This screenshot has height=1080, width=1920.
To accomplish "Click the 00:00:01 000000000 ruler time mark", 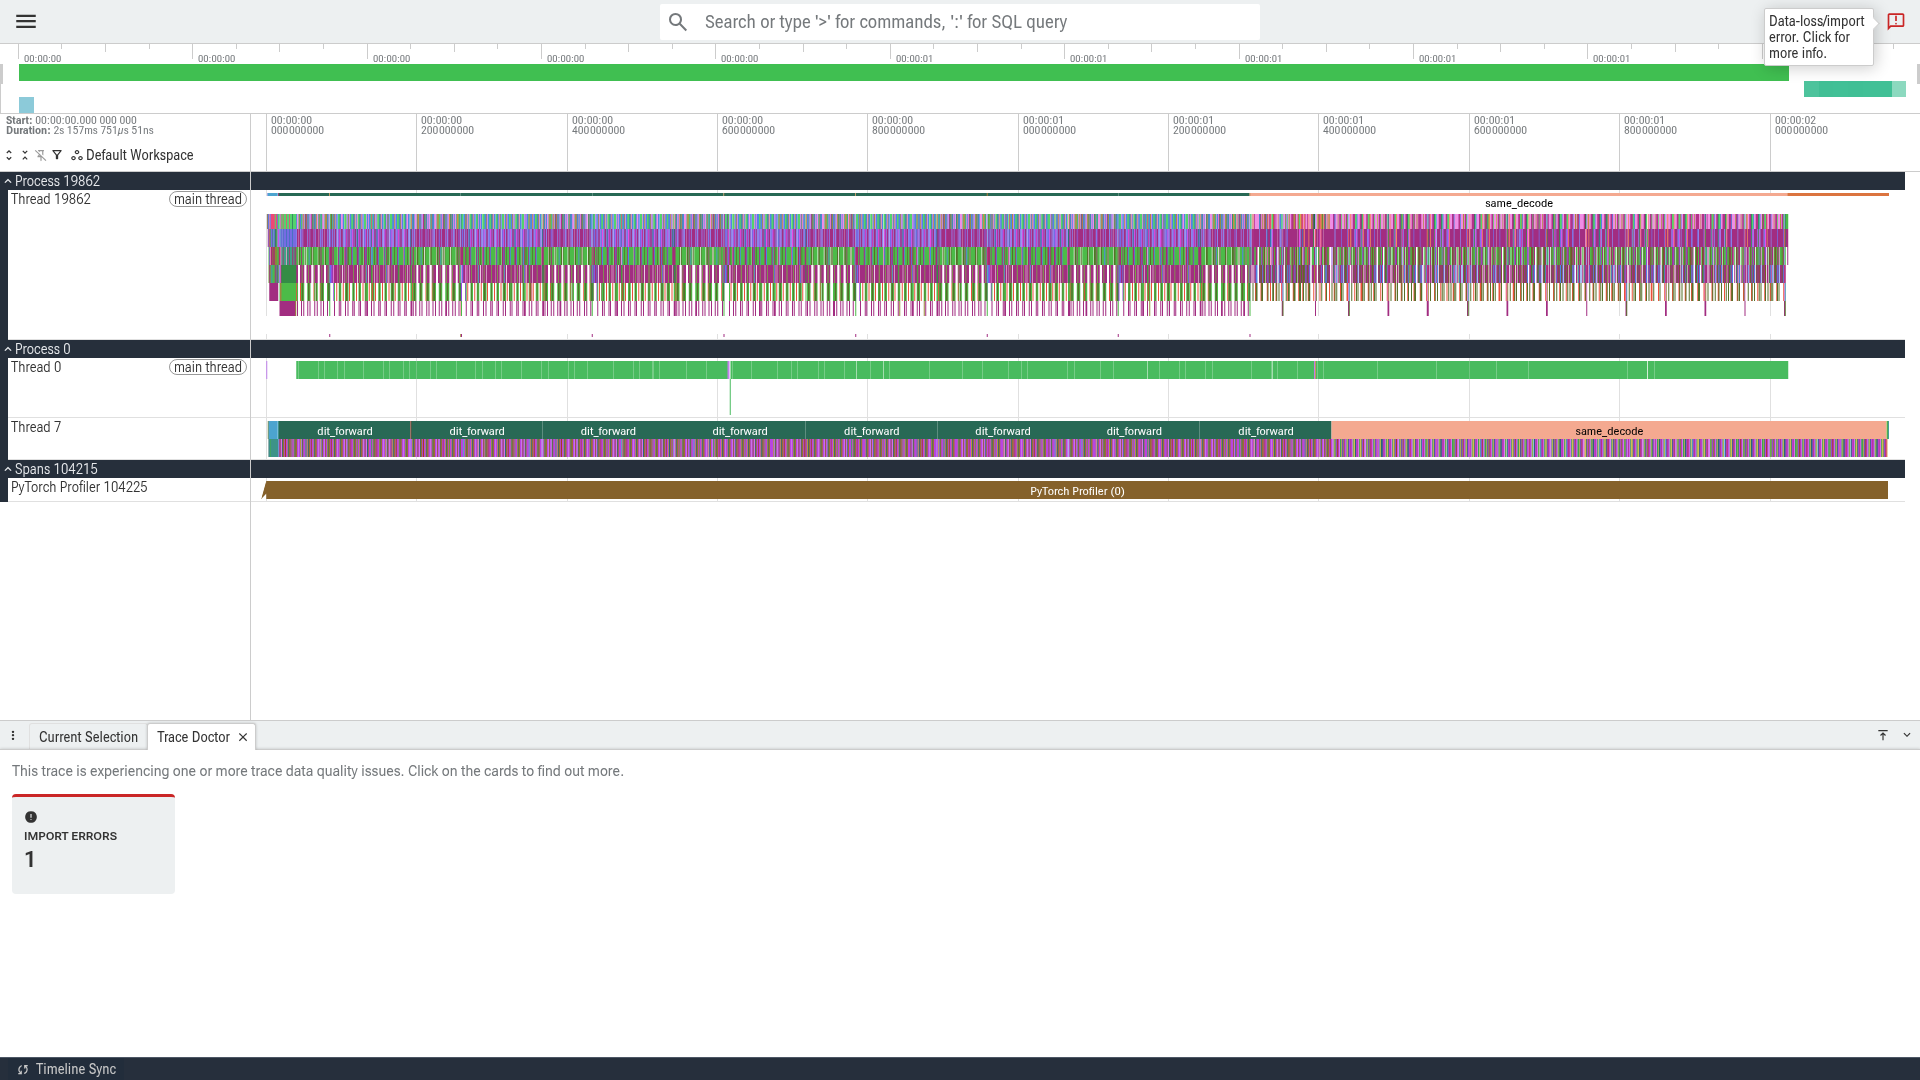I will pos(1049,125).
